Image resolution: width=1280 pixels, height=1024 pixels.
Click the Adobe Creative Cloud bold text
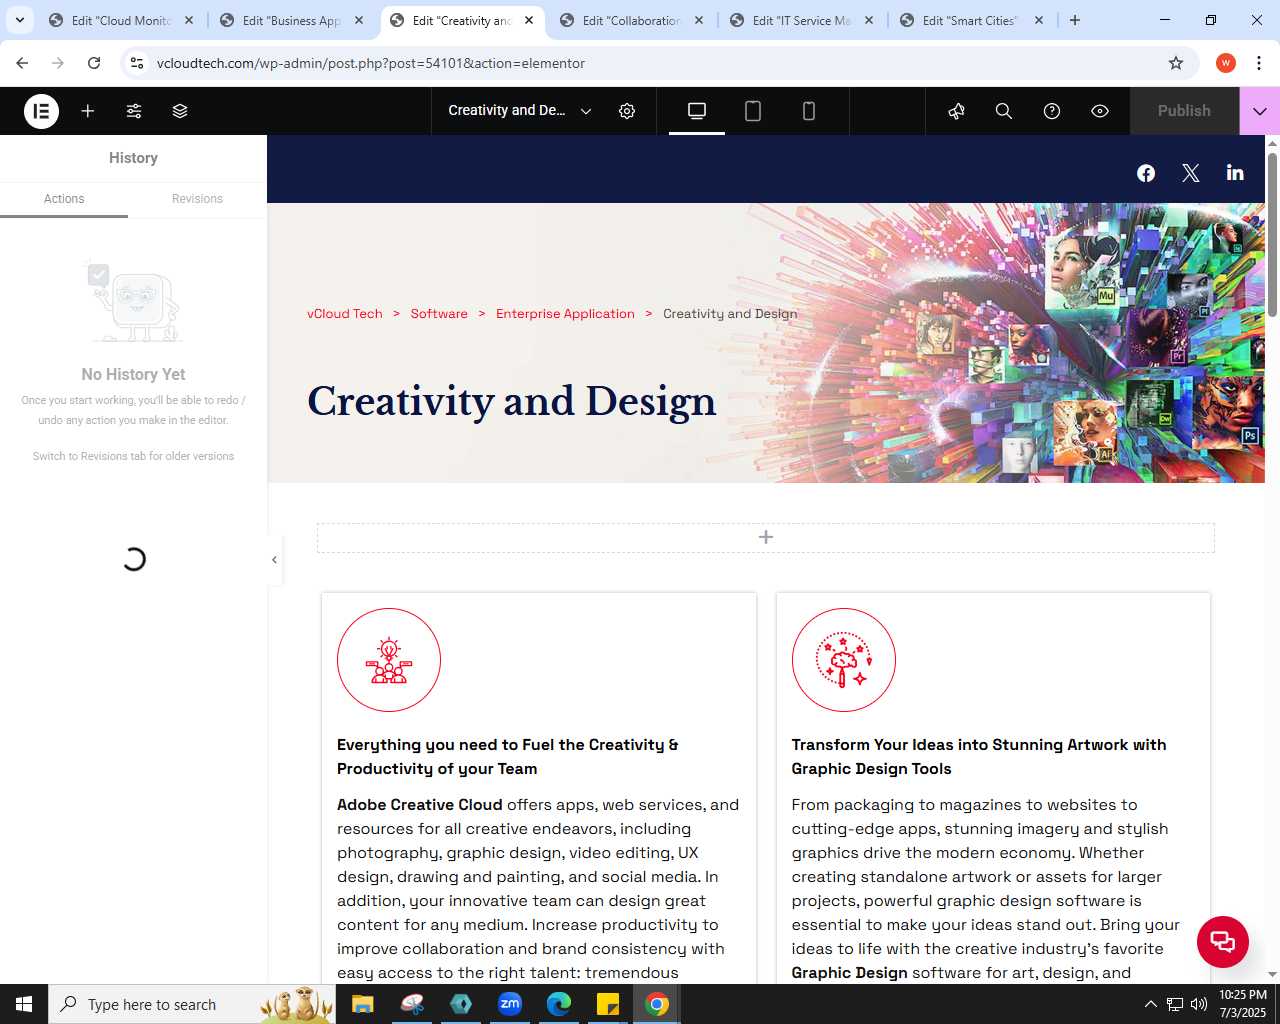(x=420, y=805)
